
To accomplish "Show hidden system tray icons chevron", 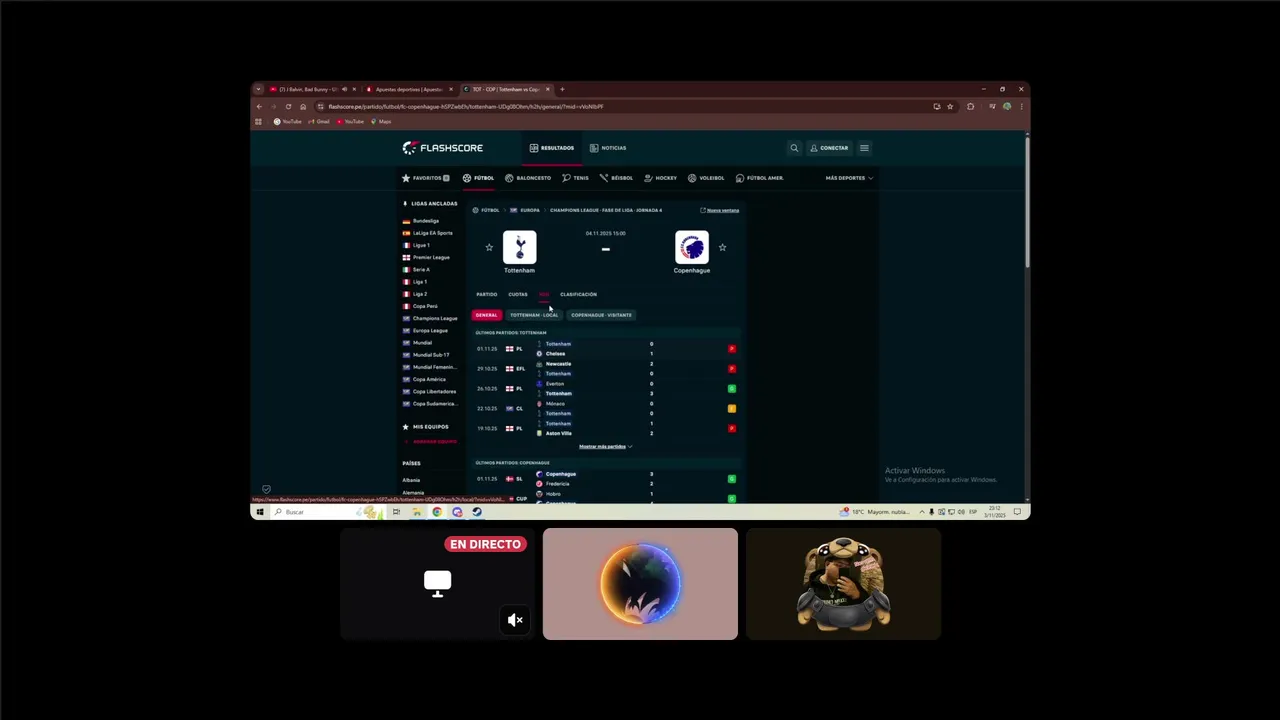I will [x=922, y=512].
